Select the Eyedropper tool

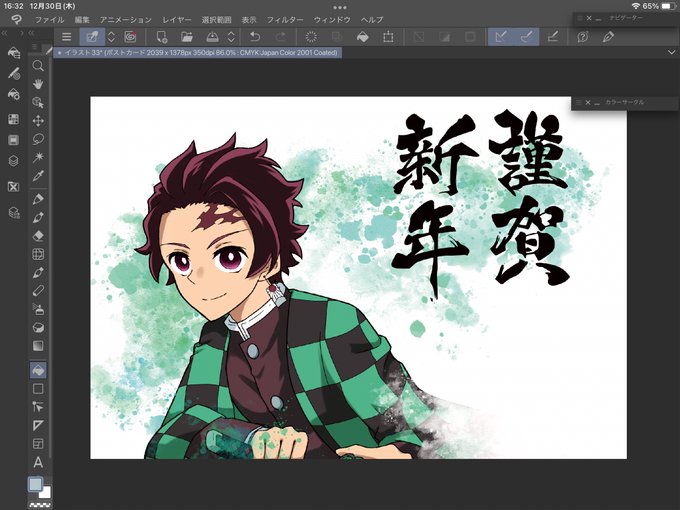[x=38, y=176]
